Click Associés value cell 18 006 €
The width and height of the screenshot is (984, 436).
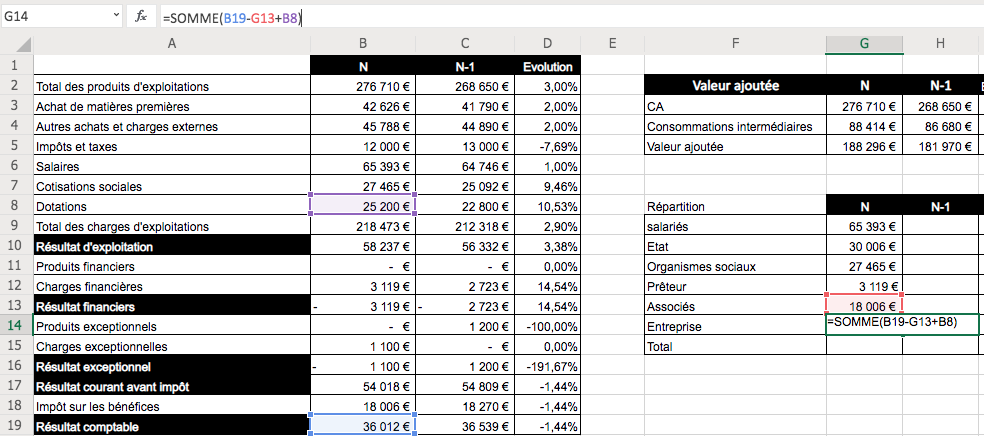[x=864, y=306]
